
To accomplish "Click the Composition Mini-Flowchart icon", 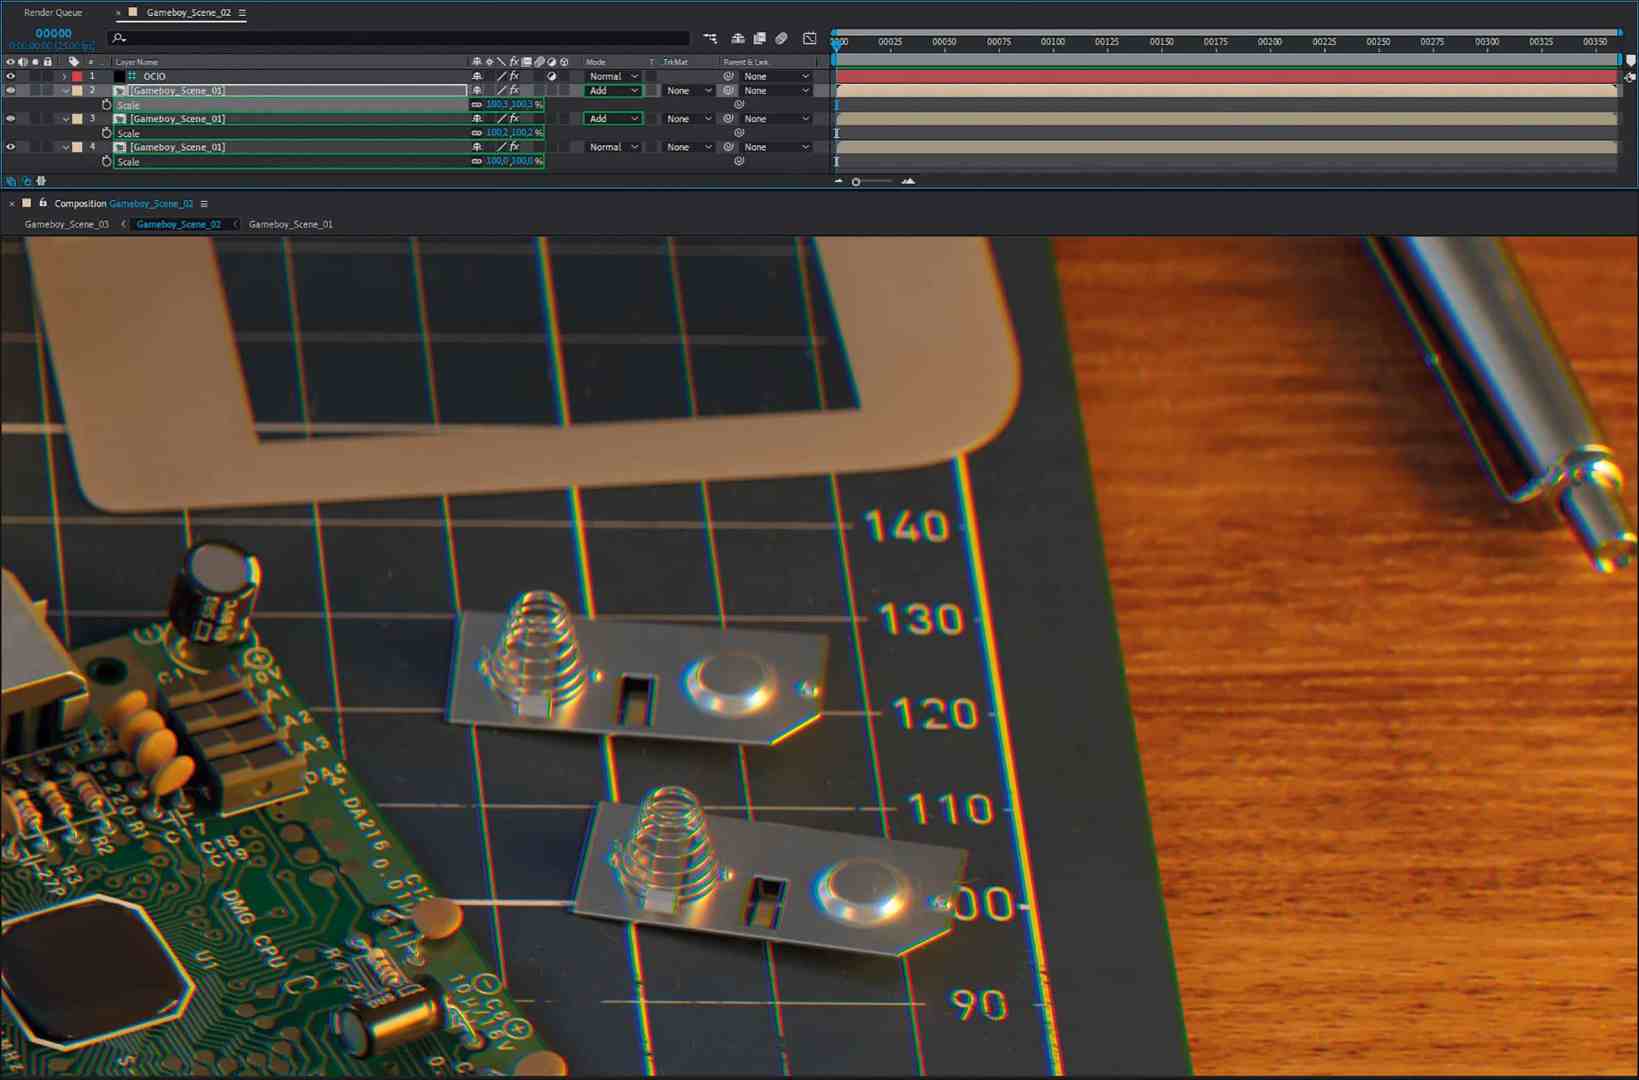I will point(710,38).
